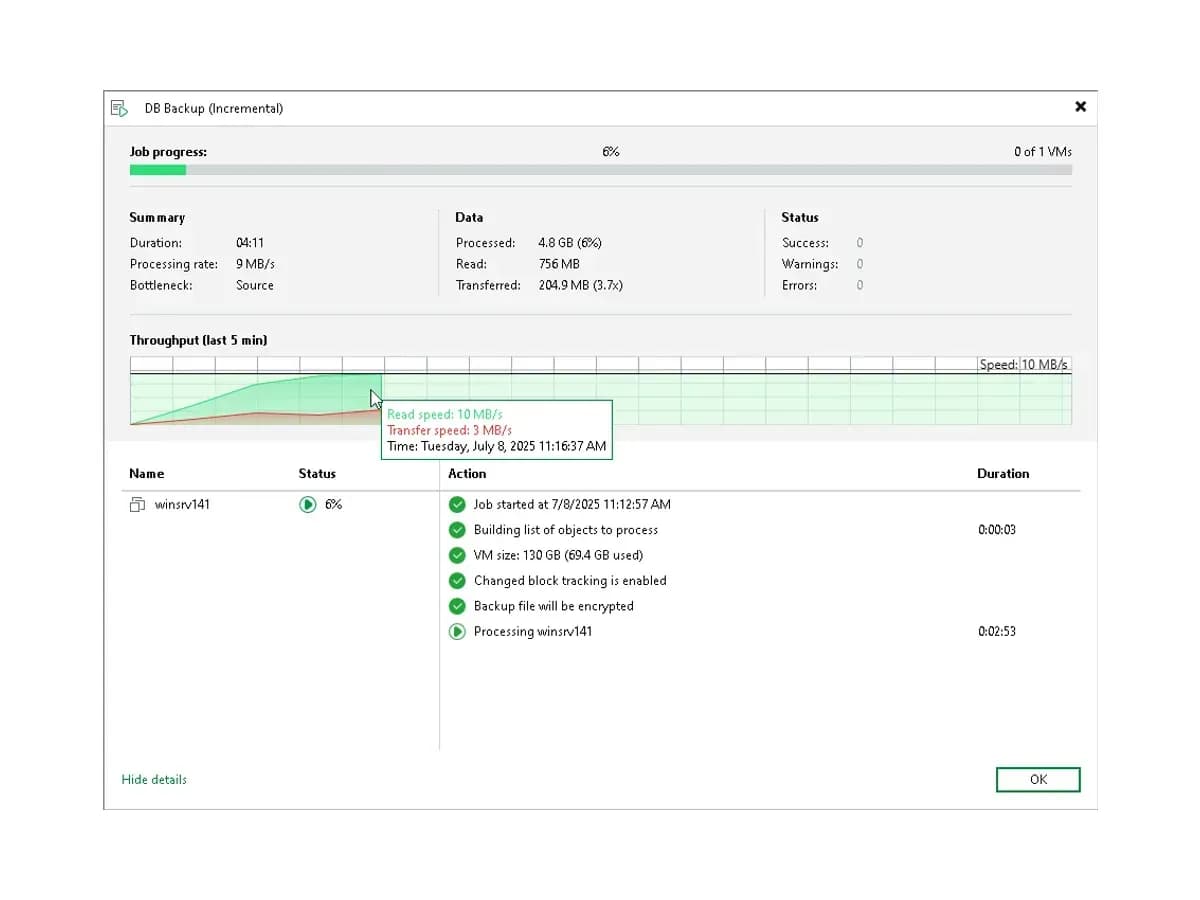The image size is (1200, 900).
Task: Click the job progress bar
Action: point(601,170)
